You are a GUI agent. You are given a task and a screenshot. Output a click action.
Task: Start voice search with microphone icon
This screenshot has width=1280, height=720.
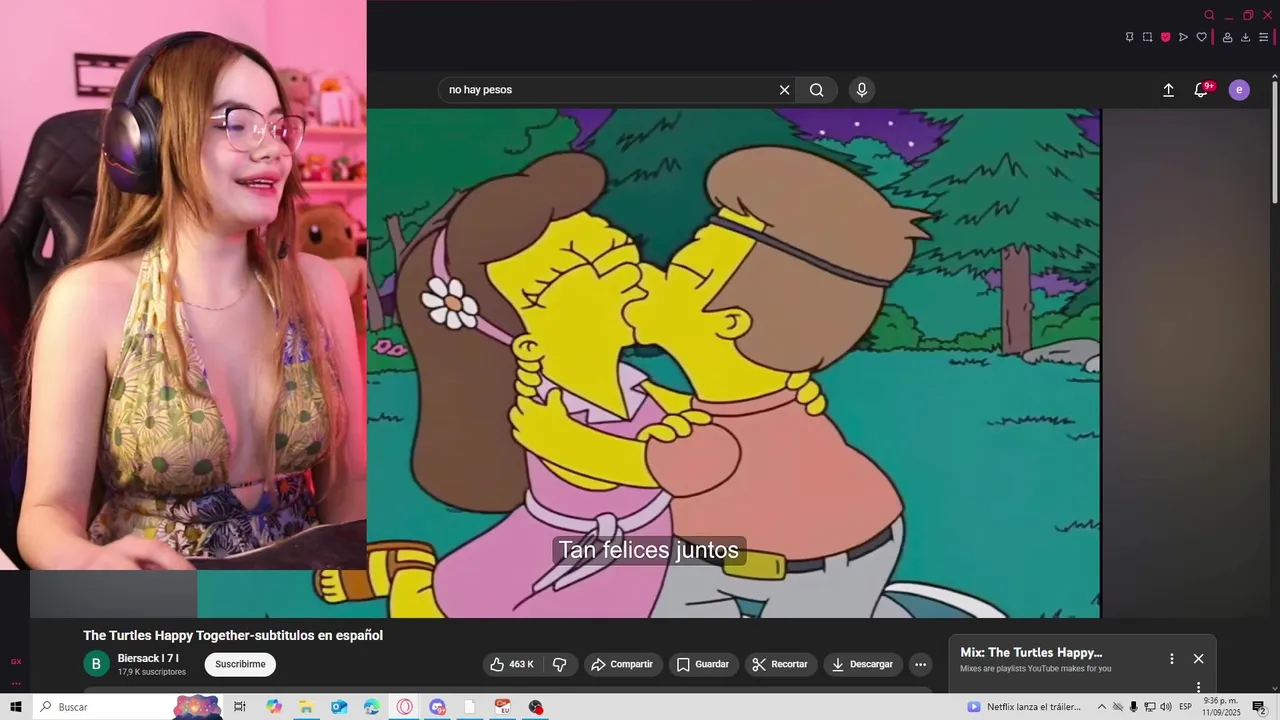pos(862,90)
